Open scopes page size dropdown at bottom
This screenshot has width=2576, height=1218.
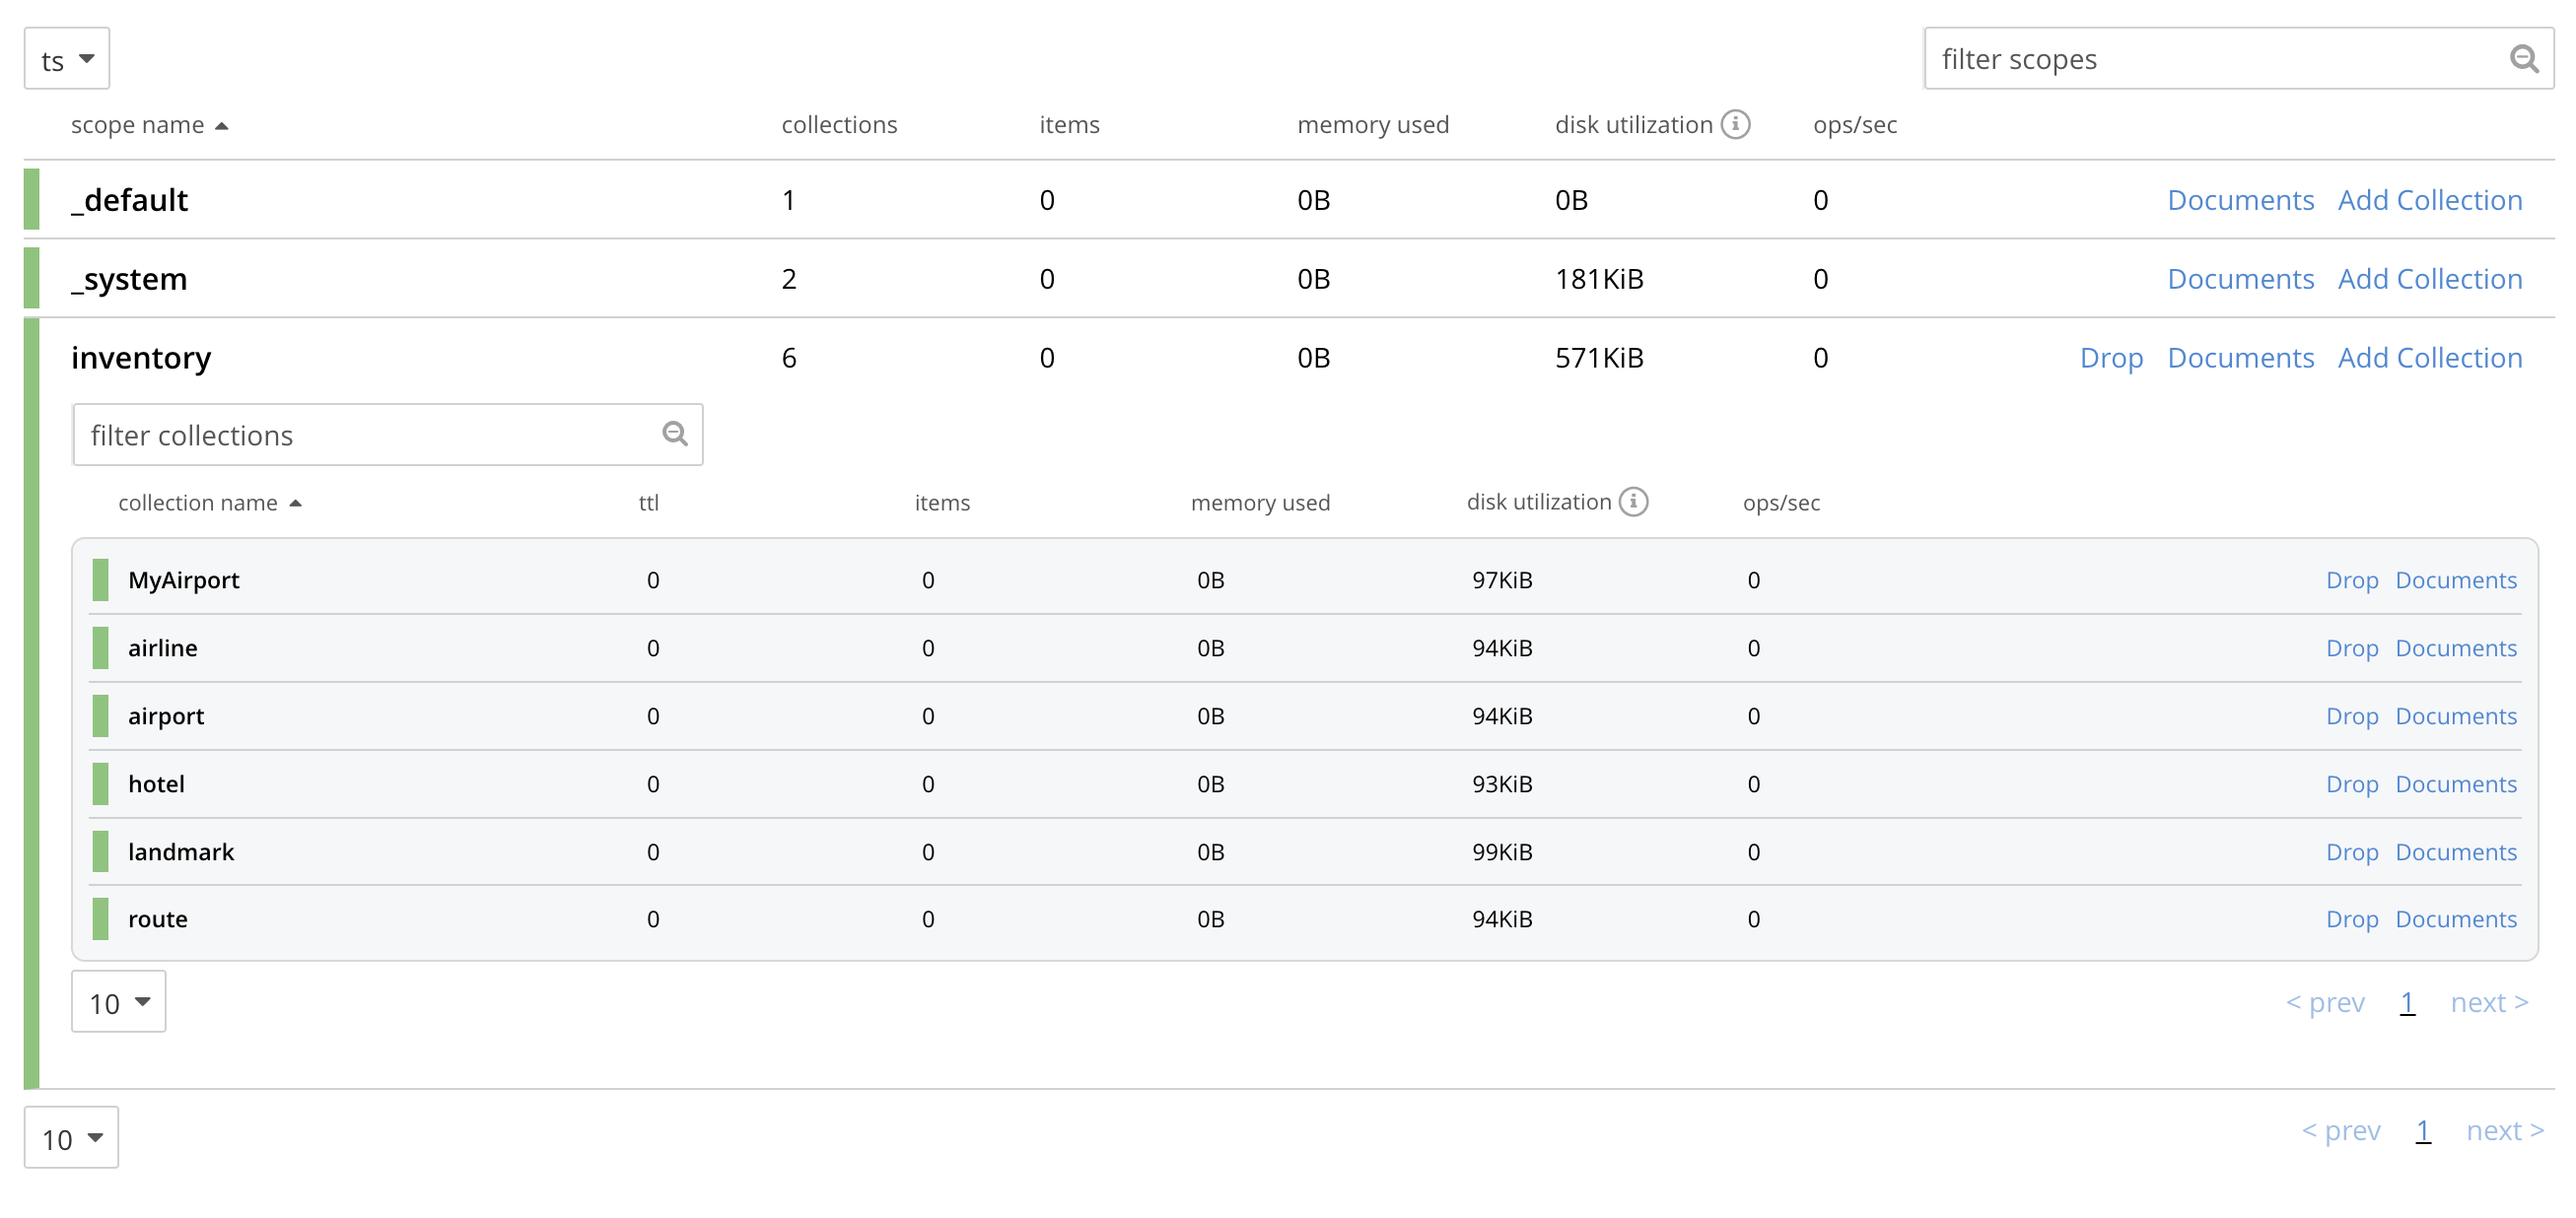point(71,1137)
